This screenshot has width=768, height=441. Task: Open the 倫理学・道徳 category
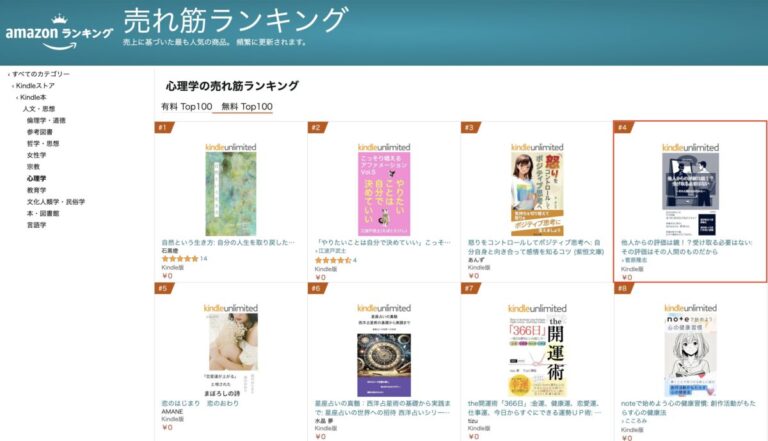click(46, 121)
